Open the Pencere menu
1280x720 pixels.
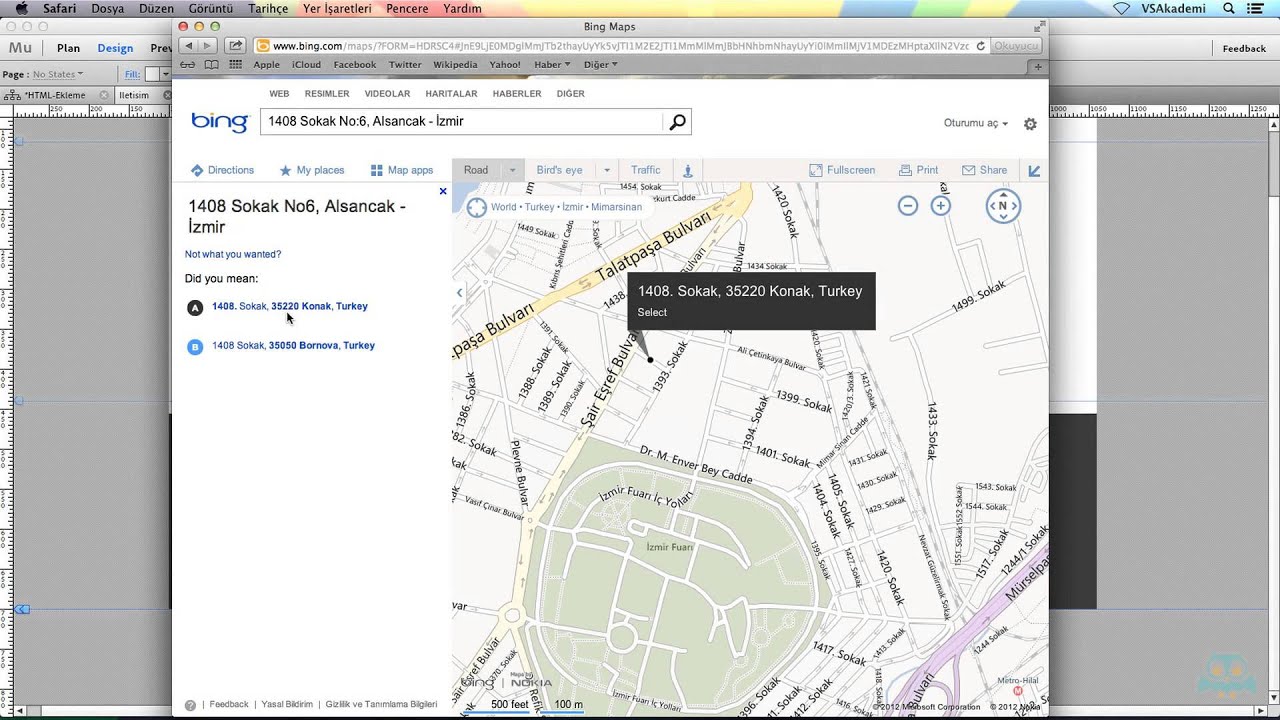pos(407,9)
